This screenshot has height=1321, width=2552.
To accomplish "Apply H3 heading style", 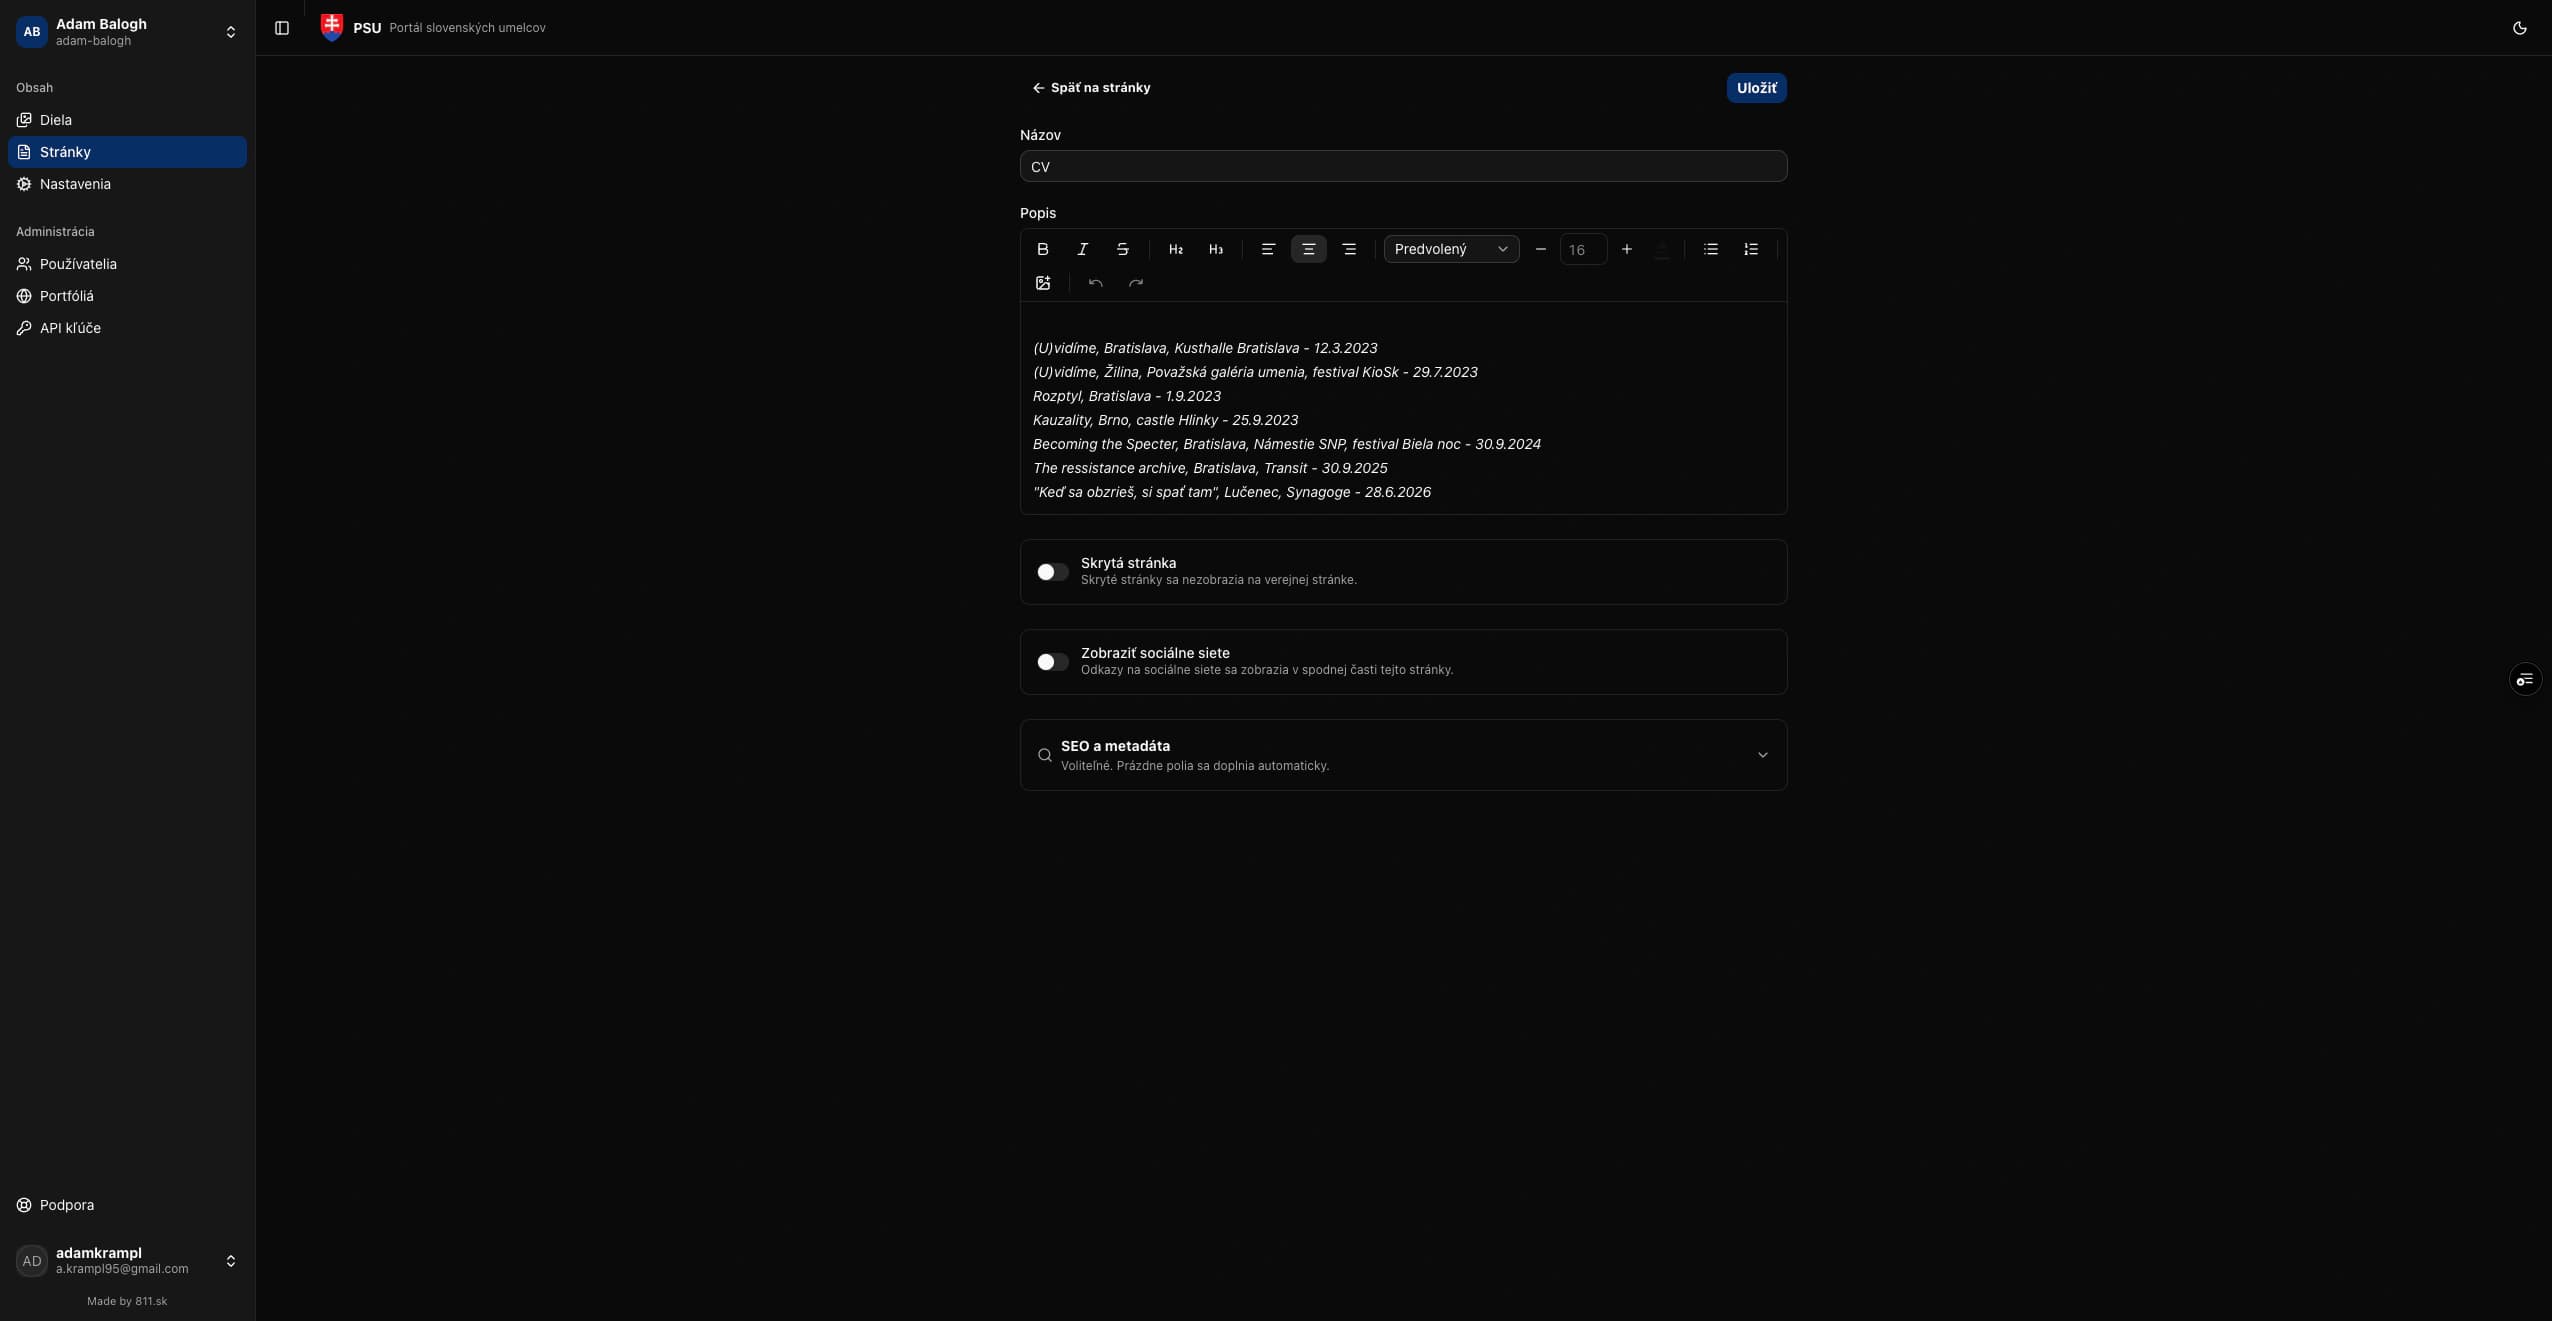I will click(1216, 249).
